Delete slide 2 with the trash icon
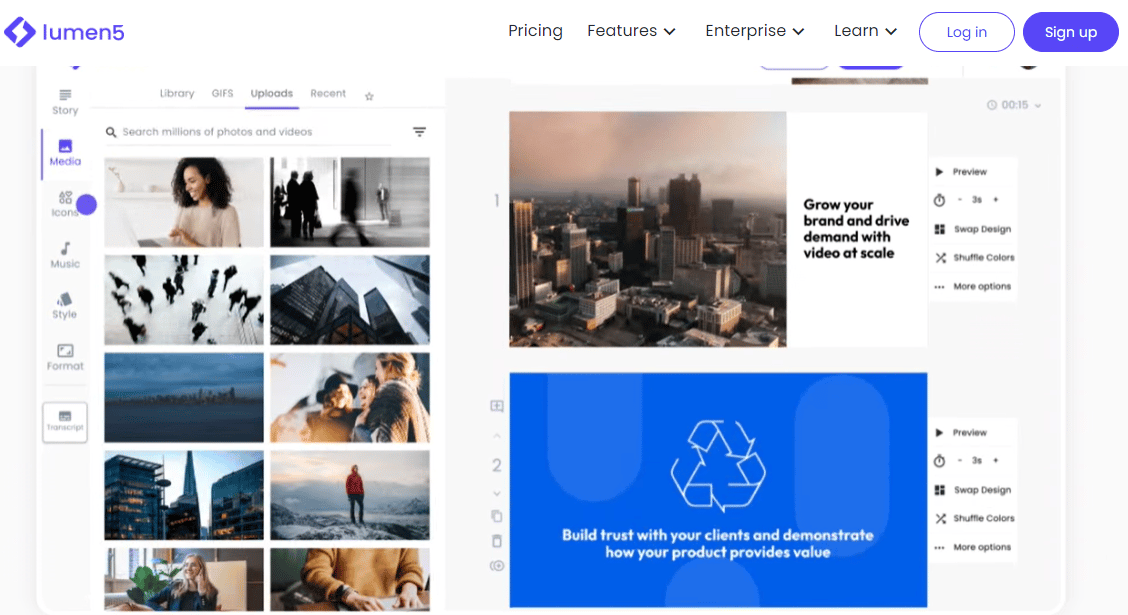Viewport: 1128px width, 615px height. coord(496,541)
